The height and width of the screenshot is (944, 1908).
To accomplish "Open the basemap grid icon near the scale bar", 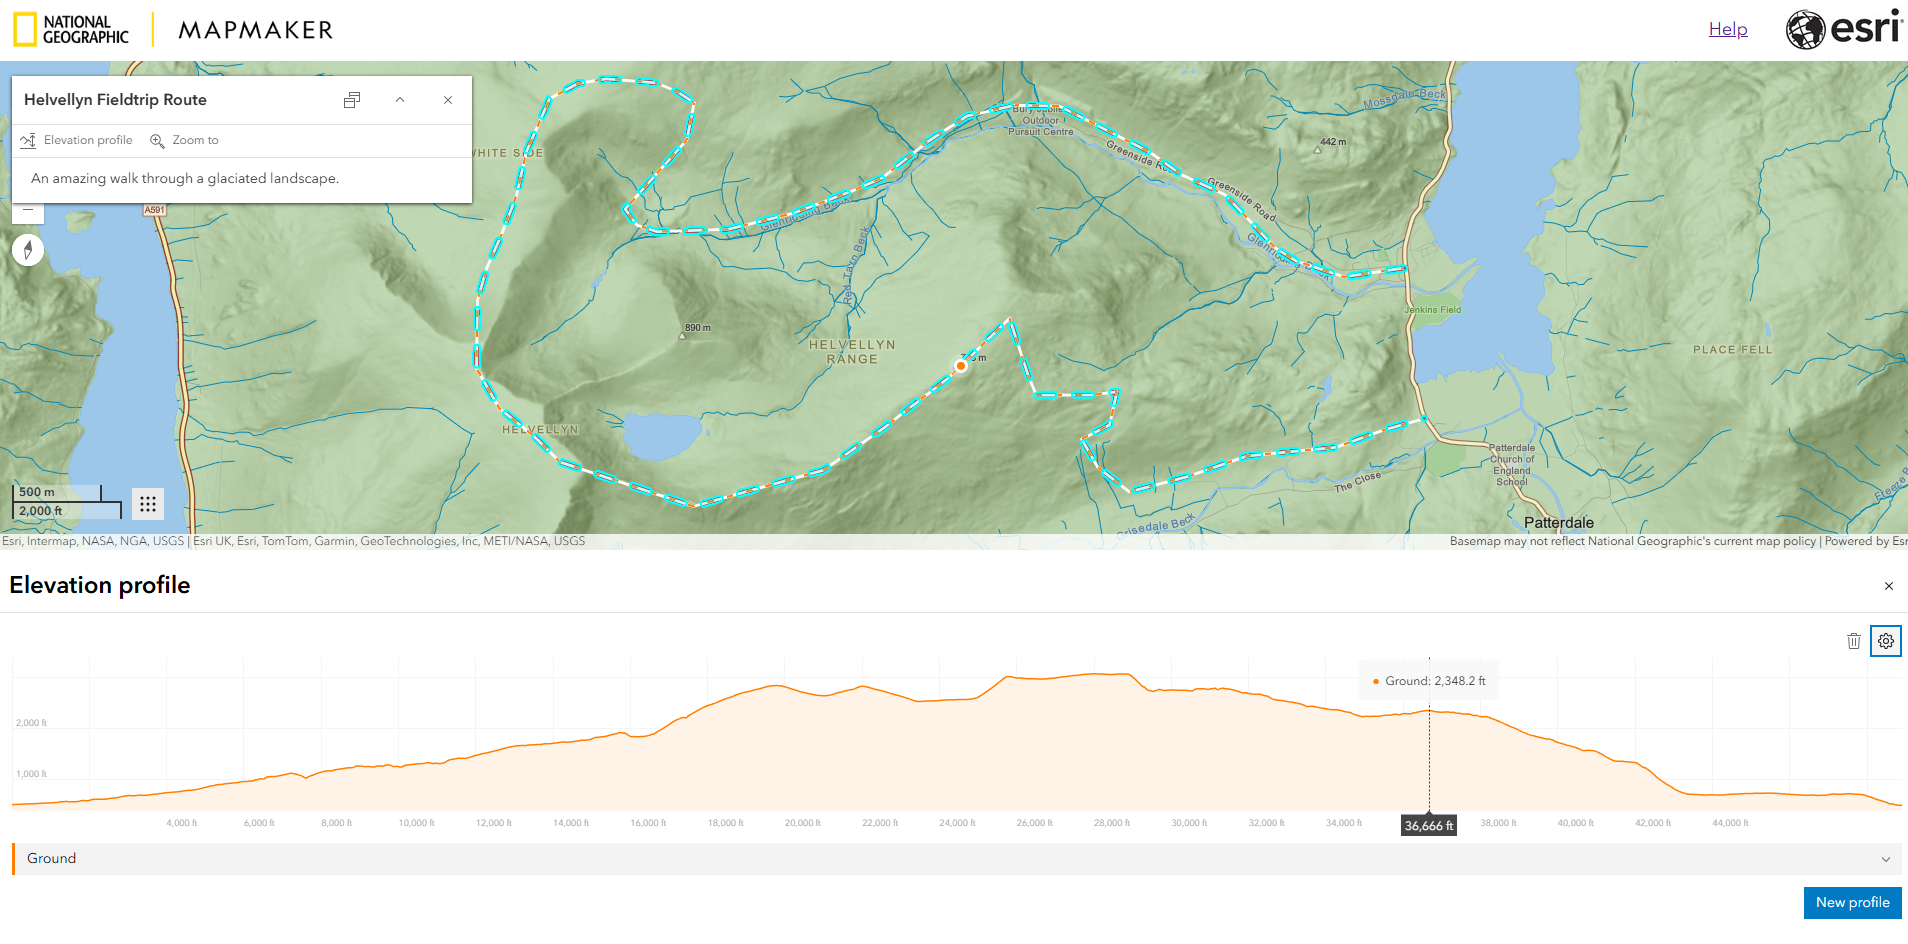I will [147, 504].
